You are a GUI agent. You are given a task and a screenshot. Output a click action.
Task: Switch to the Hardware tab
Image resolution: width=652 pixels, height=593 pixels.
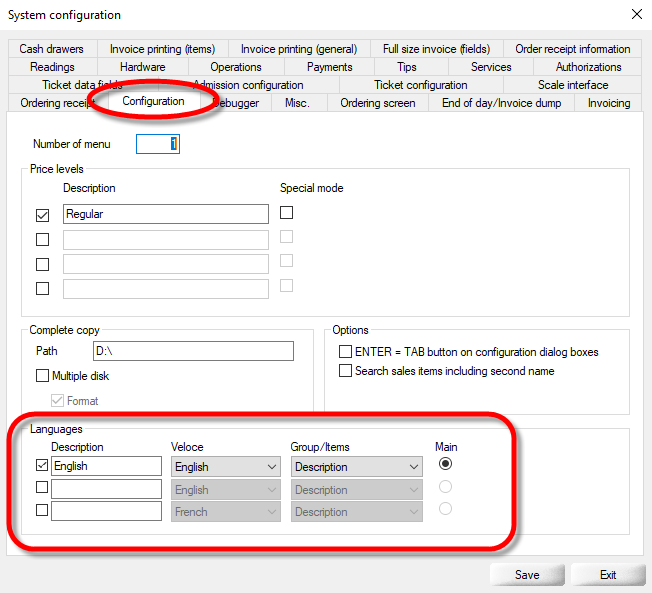(142, 67)
